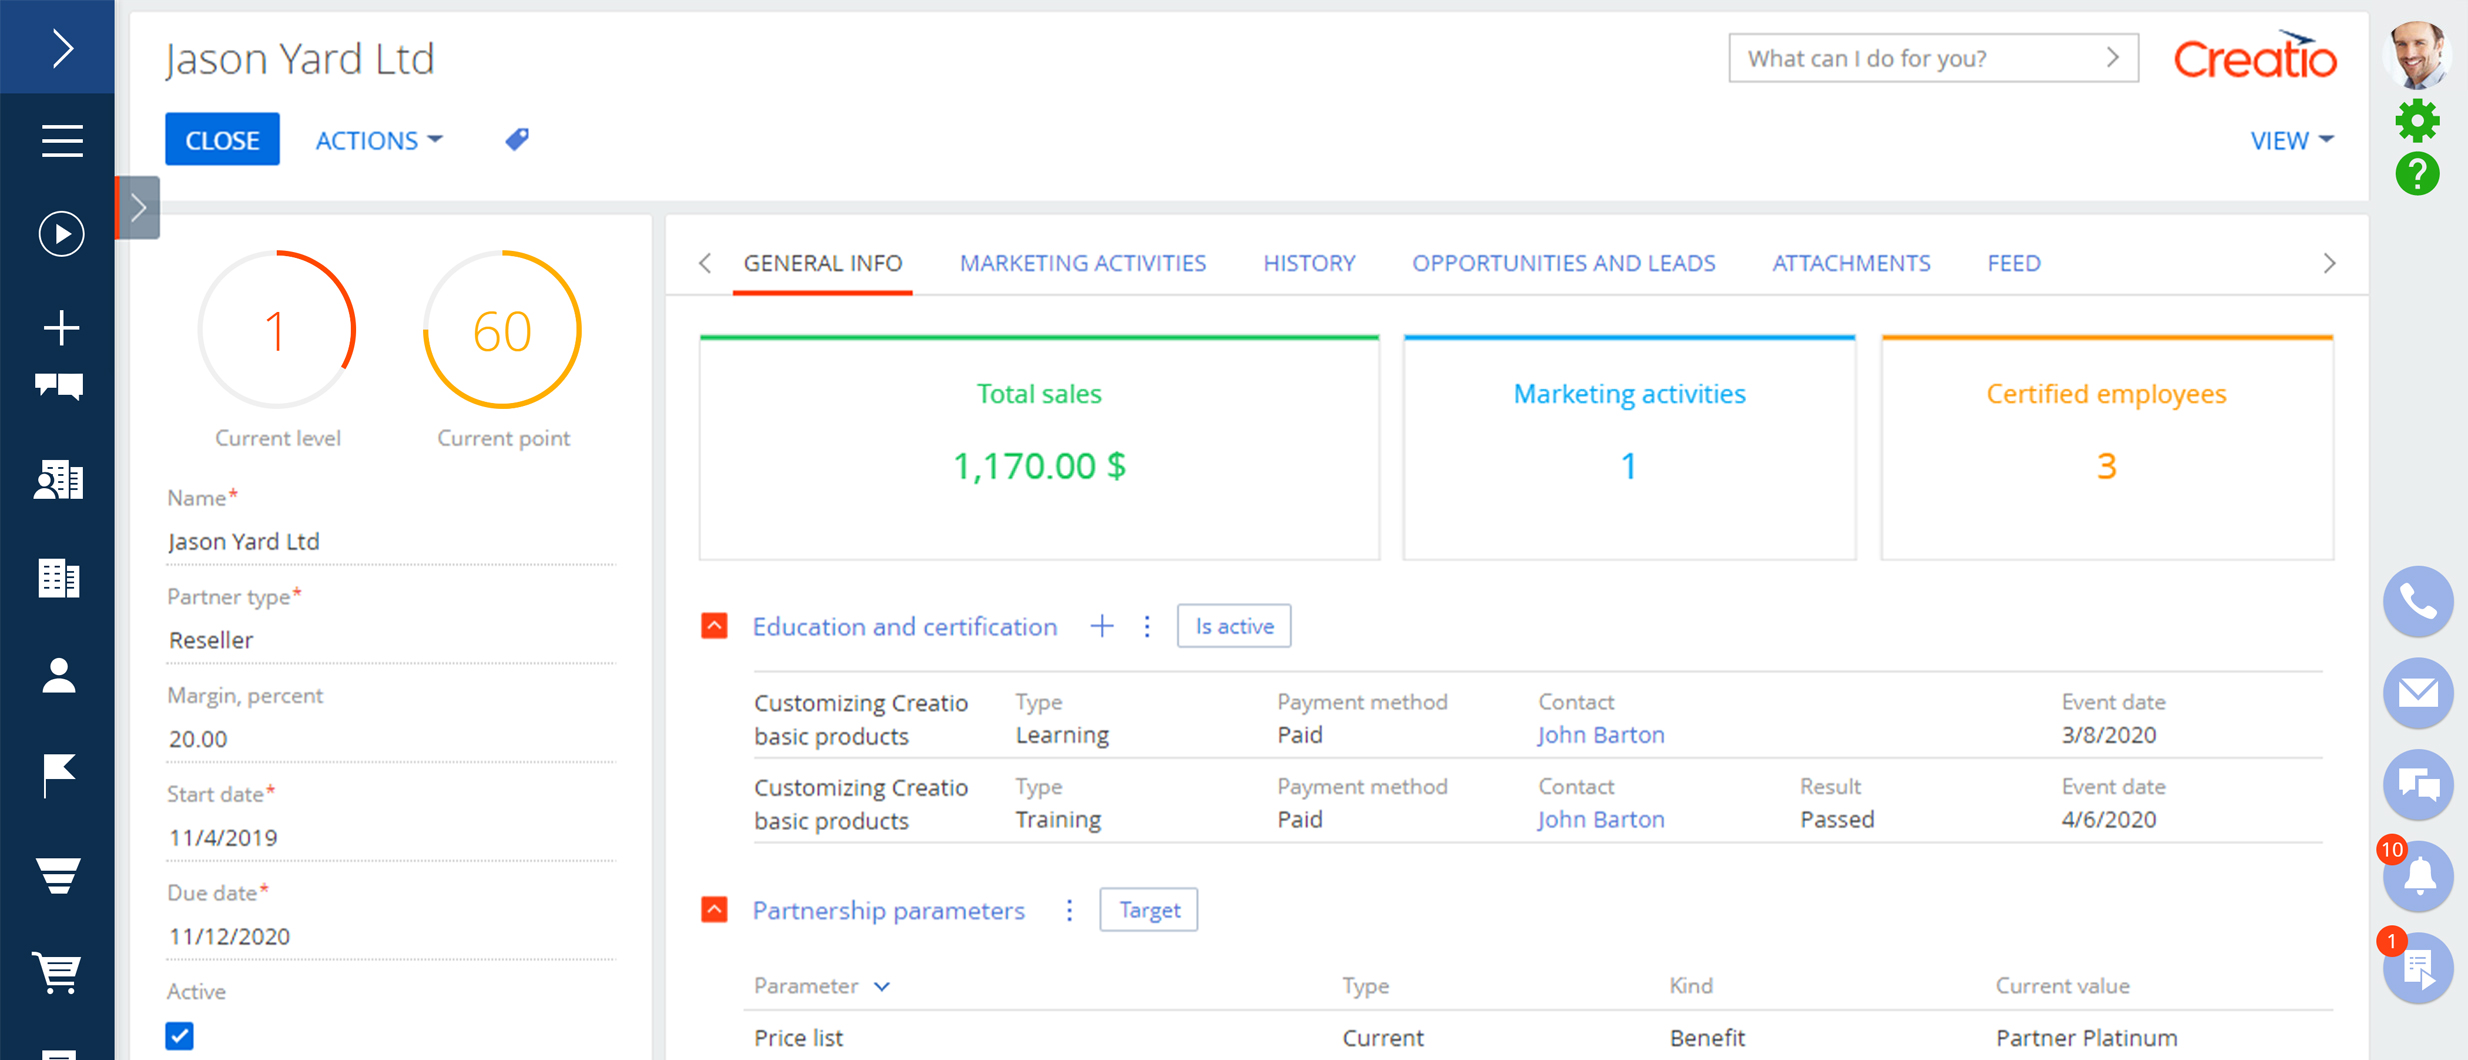Click the 'Partner Platinum' current value

2086,1038
